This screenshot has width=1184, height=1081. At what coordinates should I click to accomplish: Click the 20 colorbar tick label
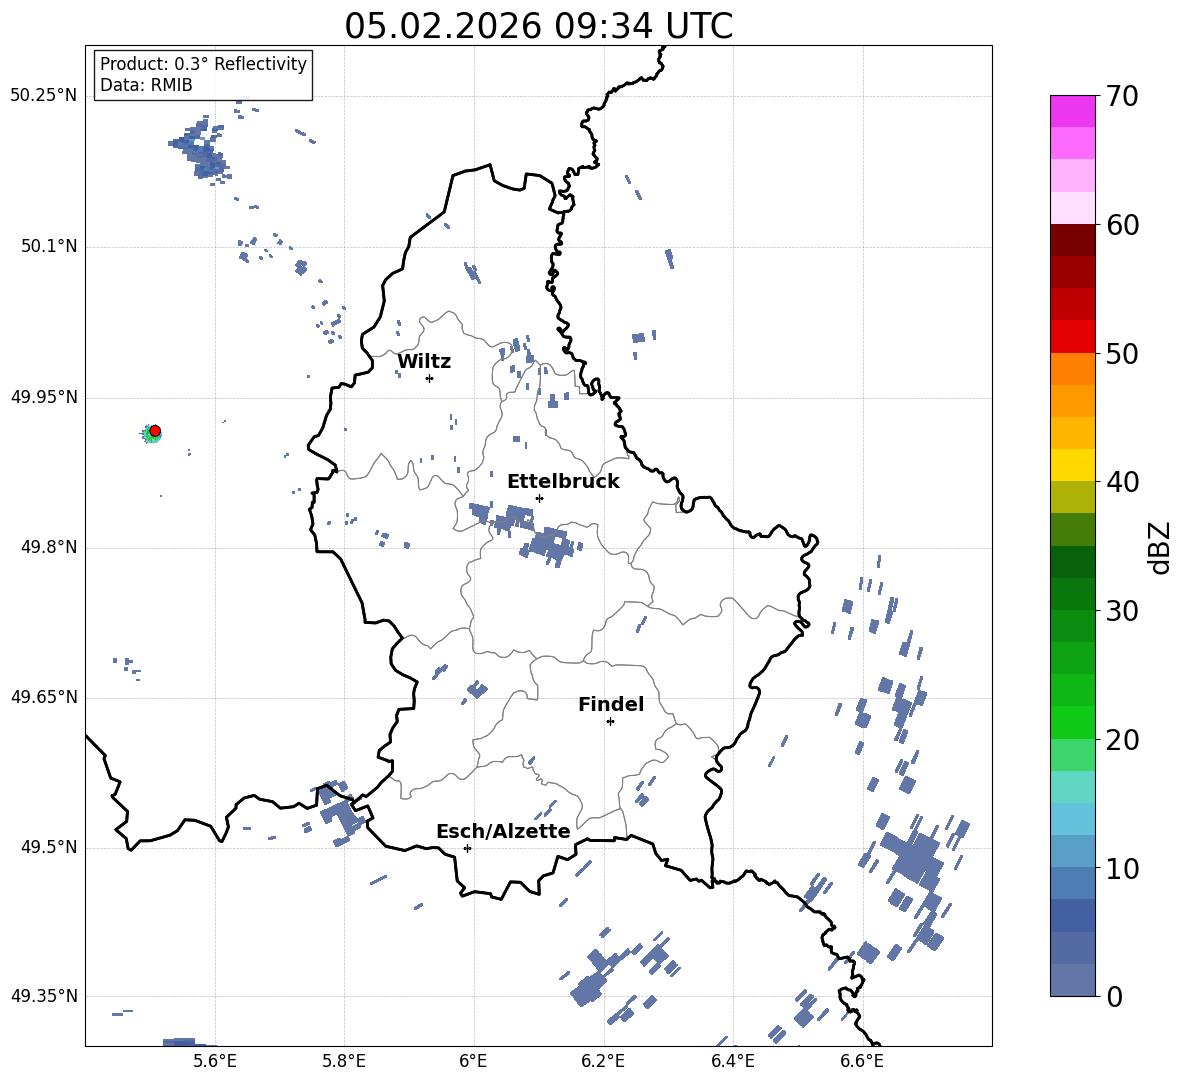click(x=1122, y=739)
